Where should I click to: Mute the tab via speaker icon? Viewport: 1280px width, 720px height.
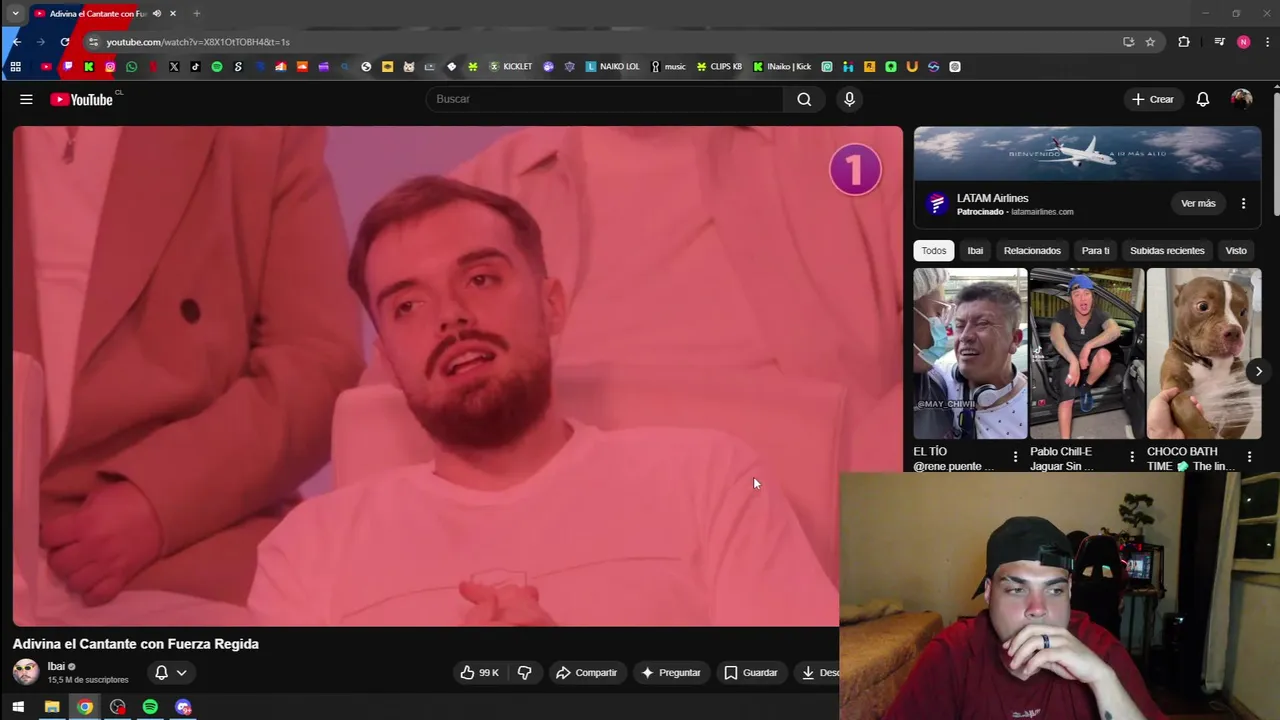pos(157,13)
